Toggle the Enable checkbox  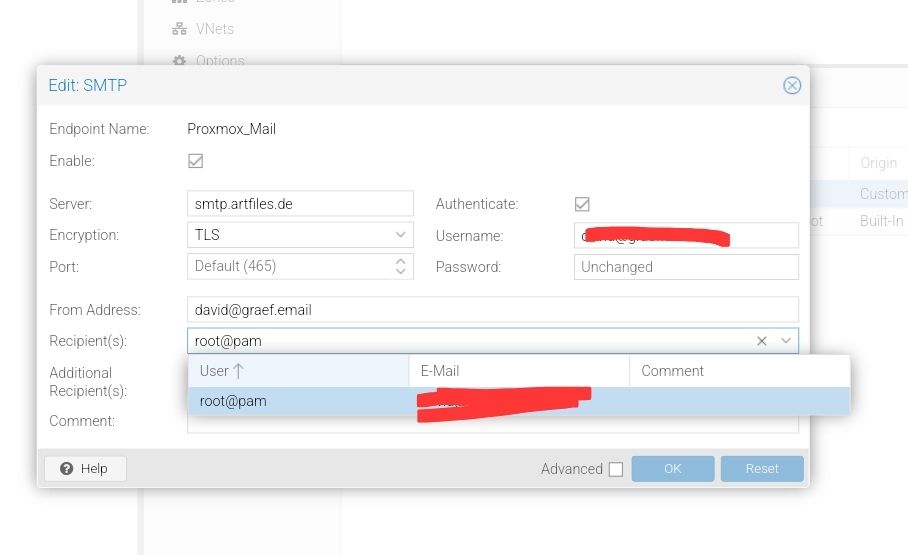coord(196,161)
